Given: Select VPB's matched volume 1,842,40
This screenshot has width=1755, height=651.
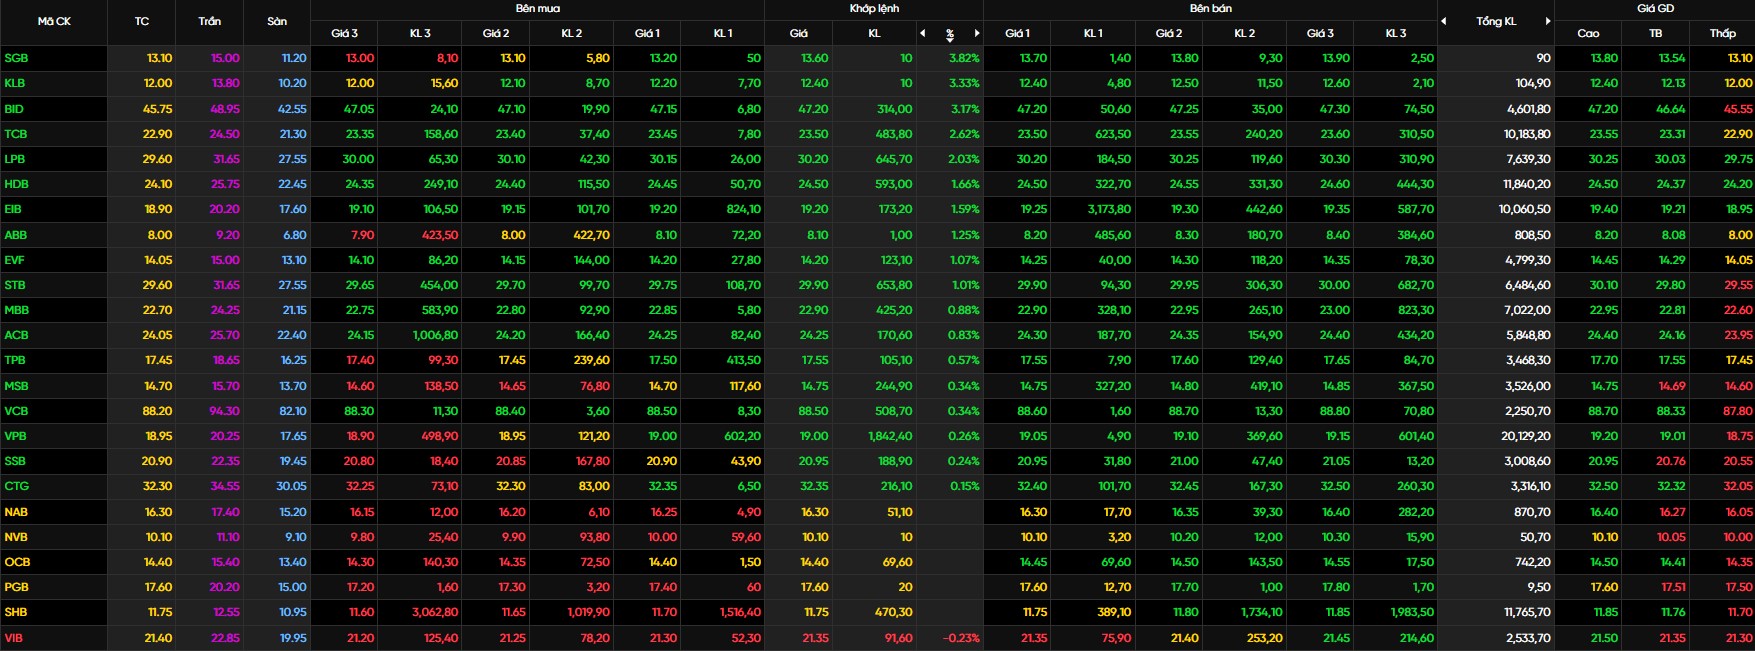Looking at the screenshot, I should click(x=890, y=436).
